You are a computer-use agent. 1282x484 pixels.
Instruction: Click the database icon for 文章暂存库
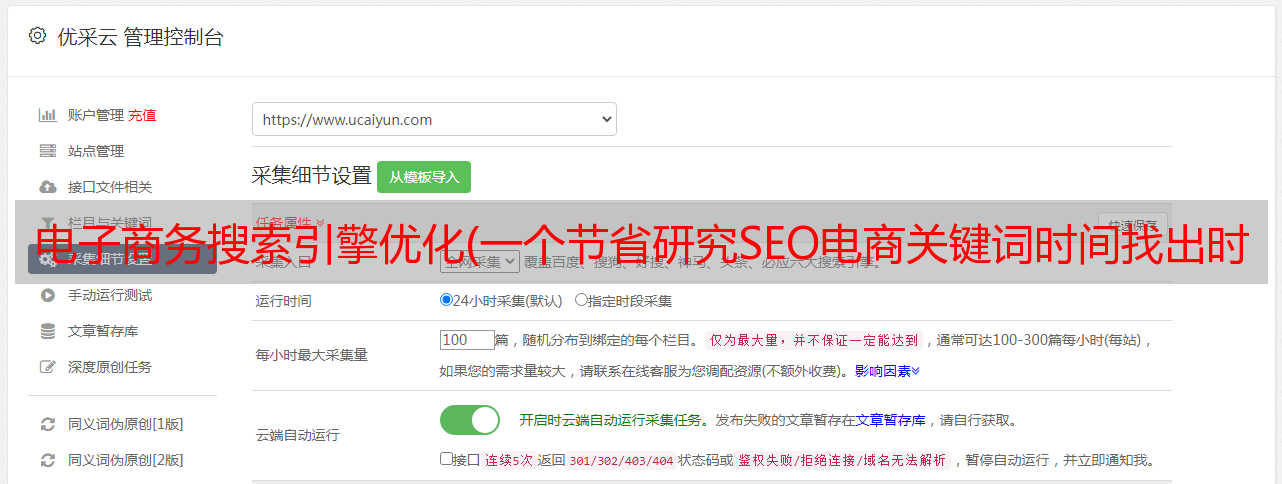click(x=47, y=331)
